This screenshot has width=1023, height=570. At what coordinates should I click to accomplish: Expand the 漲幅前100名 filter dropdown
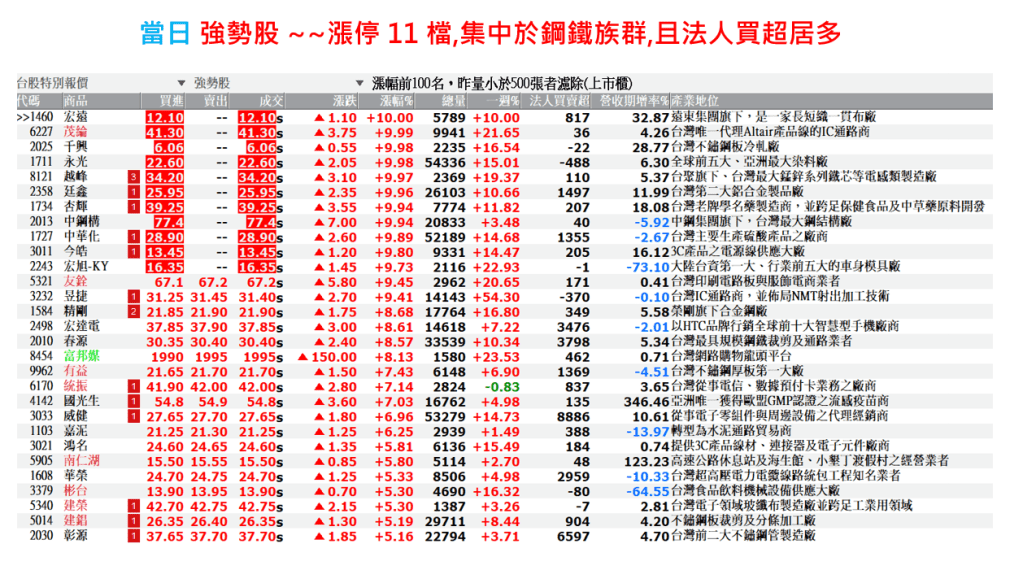[360, 83]
